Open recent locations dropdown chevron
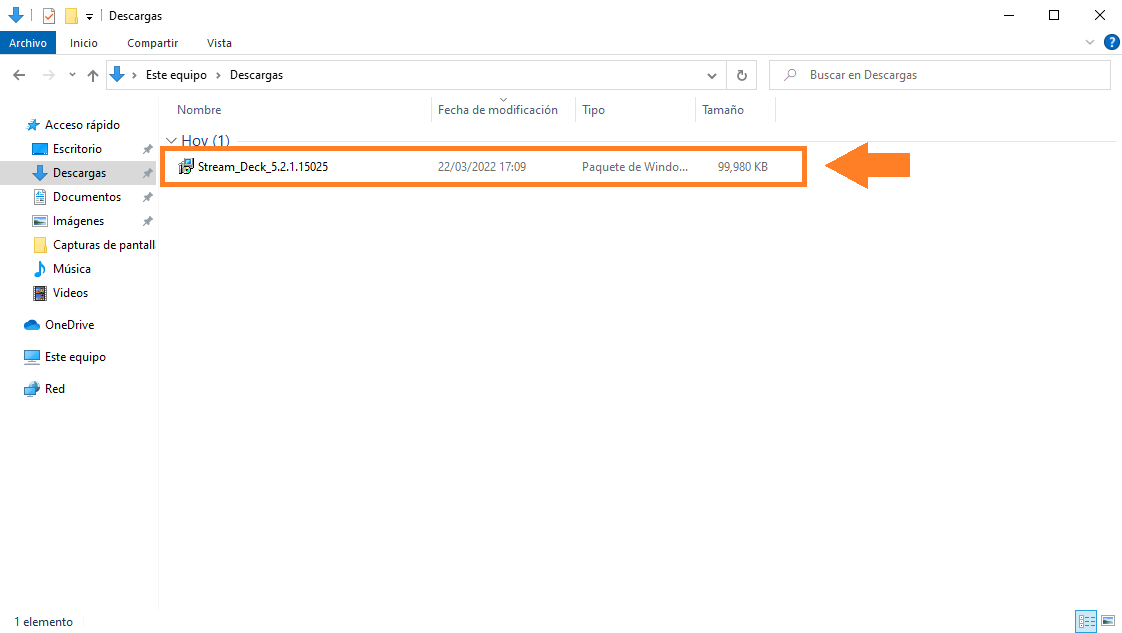Viewport: 1122px width, 633px height. (72, 75)
